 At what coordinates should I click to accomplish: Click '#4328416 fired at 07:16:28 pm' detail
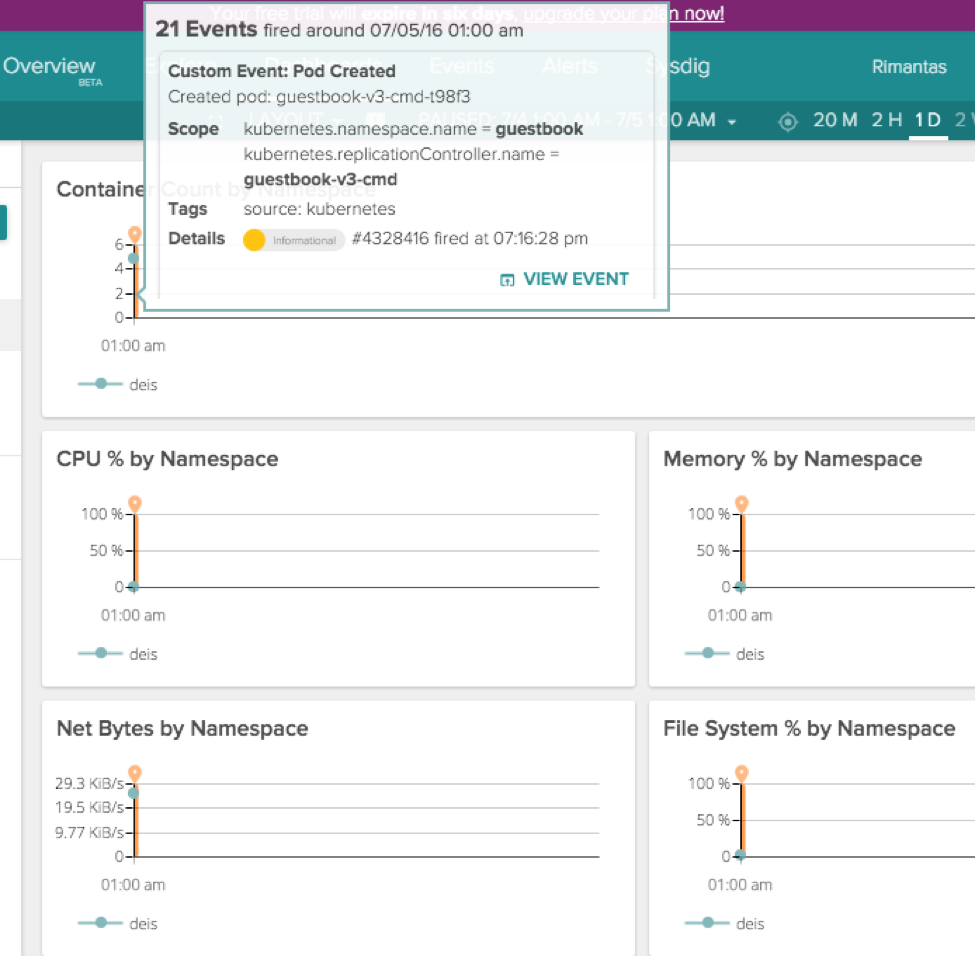tap(469, 238)
